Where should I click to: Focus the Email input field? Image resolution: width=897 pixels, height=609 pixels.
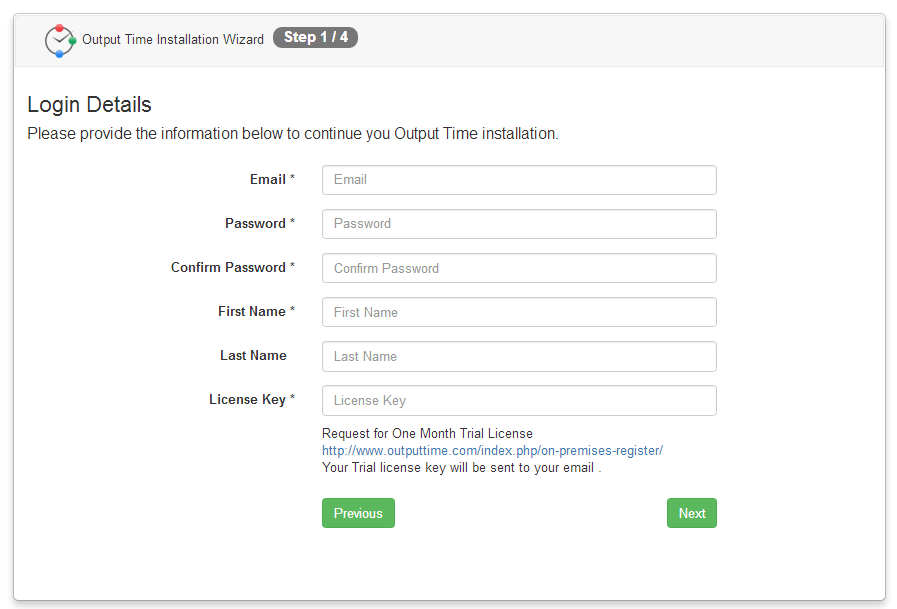tap(519, 180)
